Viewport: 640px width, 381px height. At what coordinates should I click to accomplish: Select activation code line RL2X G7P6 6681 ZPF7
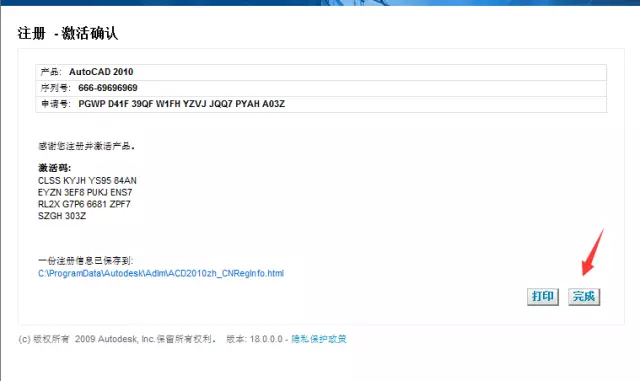pos(84,204)
